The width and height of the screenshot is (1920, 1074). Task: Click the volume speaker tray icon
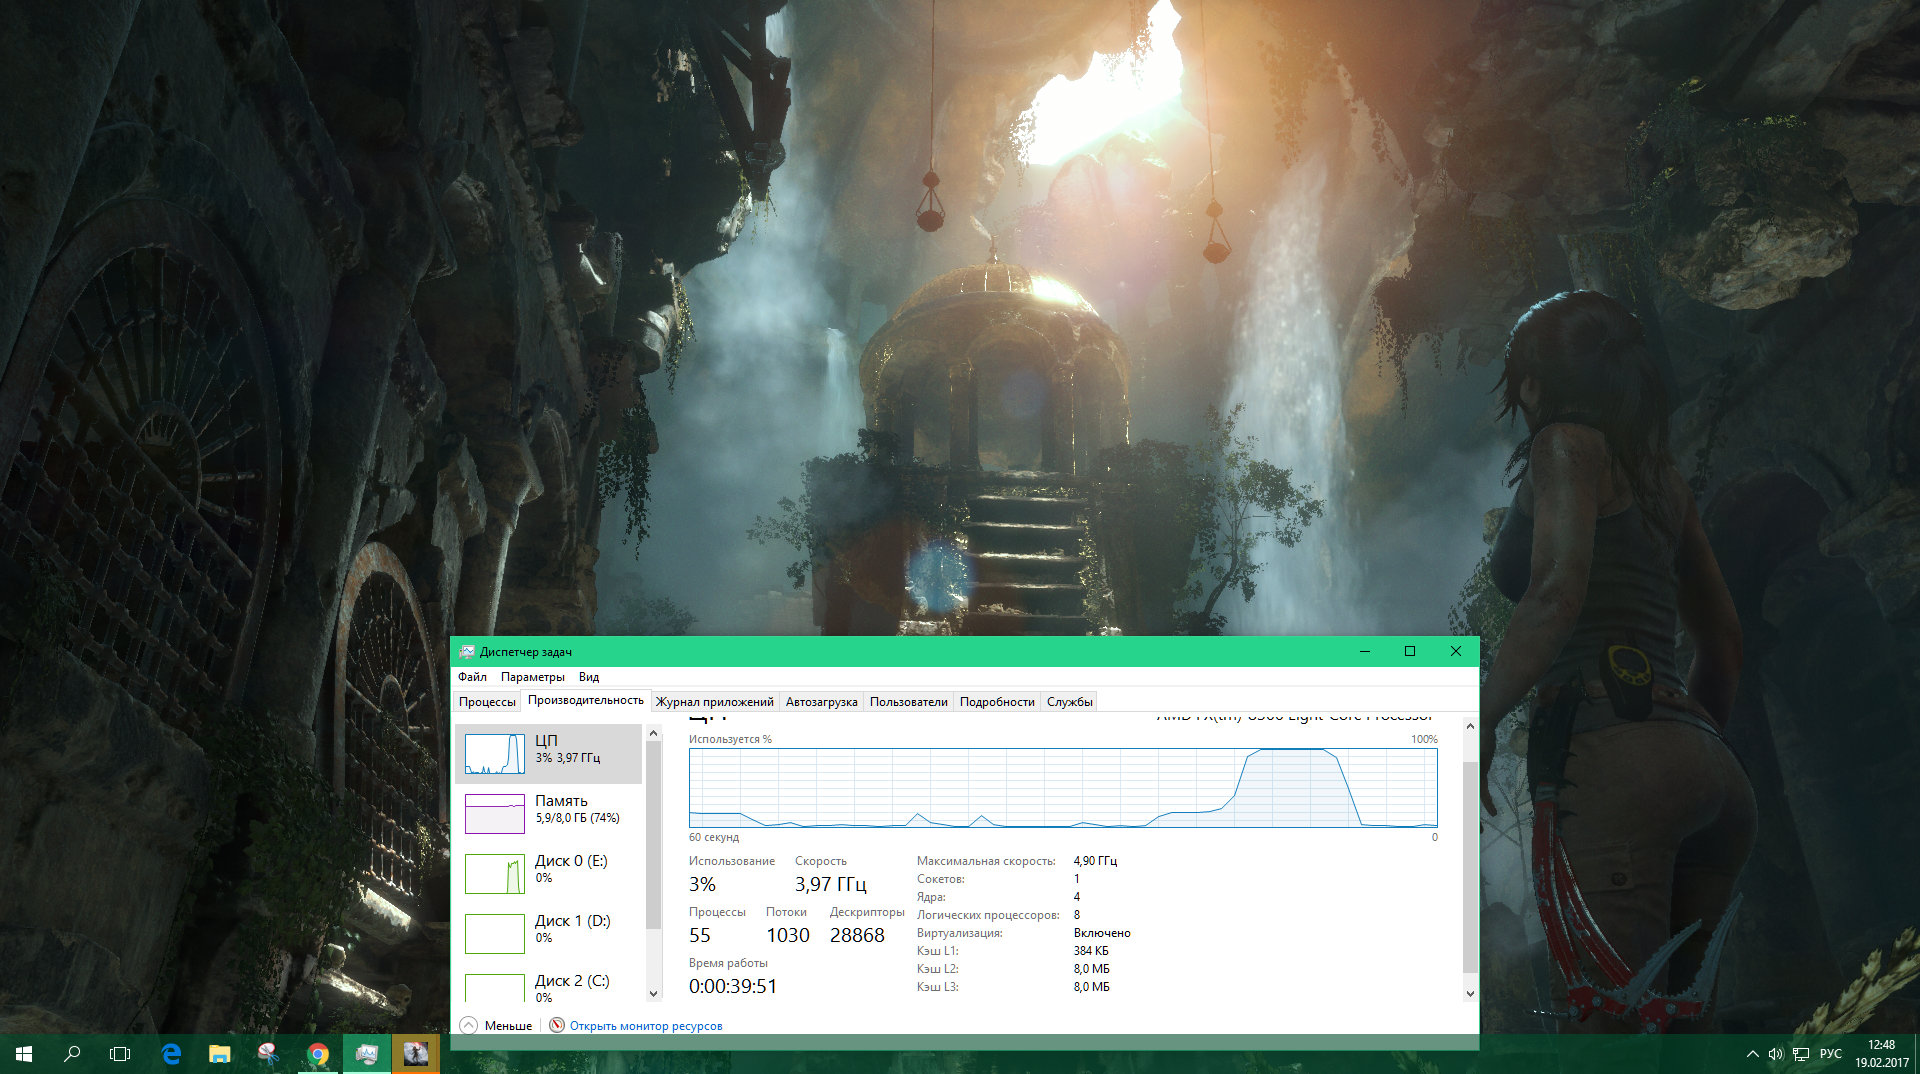click(x=1776, y=1054)
